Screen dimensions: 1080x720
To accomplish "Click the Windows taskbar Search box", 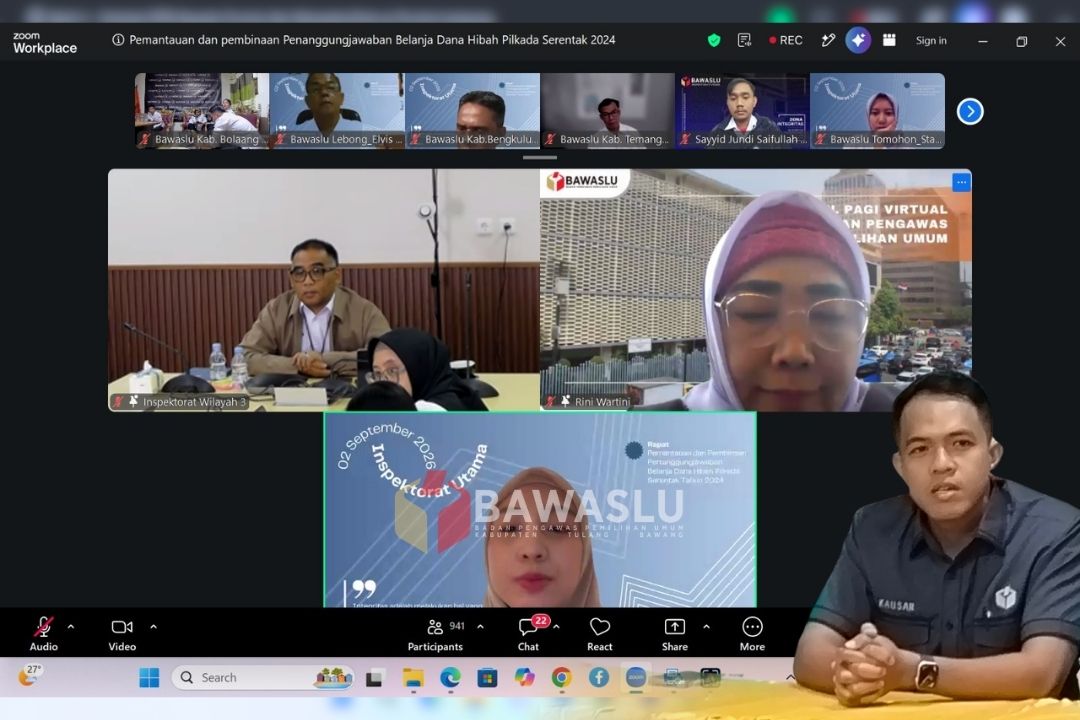I will point(263,678).
